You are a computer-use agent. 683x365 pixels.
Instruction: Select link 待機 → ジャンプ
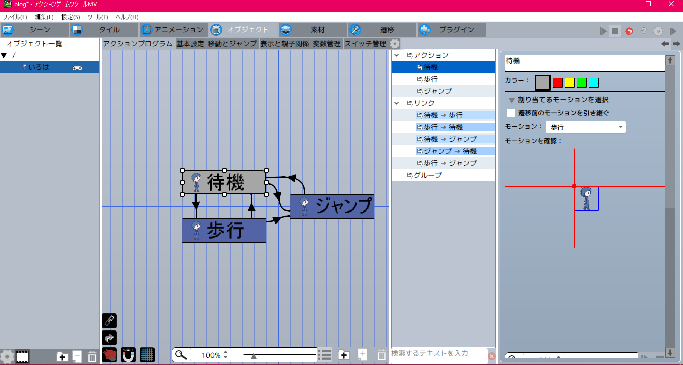point(443,139)
